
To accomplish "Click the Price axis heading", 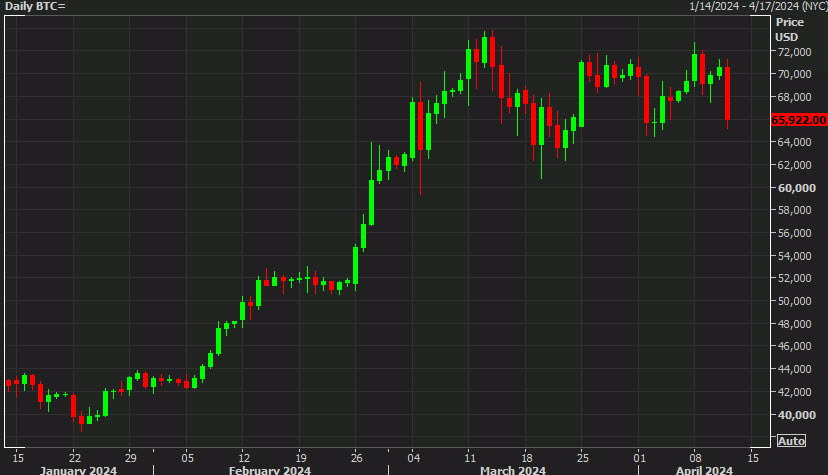I will pos(789,22).
